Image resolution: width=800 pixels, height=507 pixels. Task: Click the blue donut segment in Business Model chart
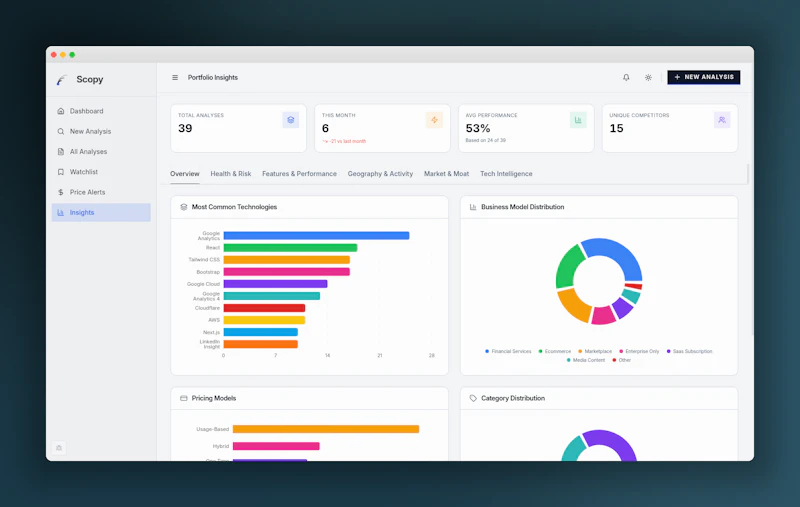pyautogui.click(x=619, y=252)
